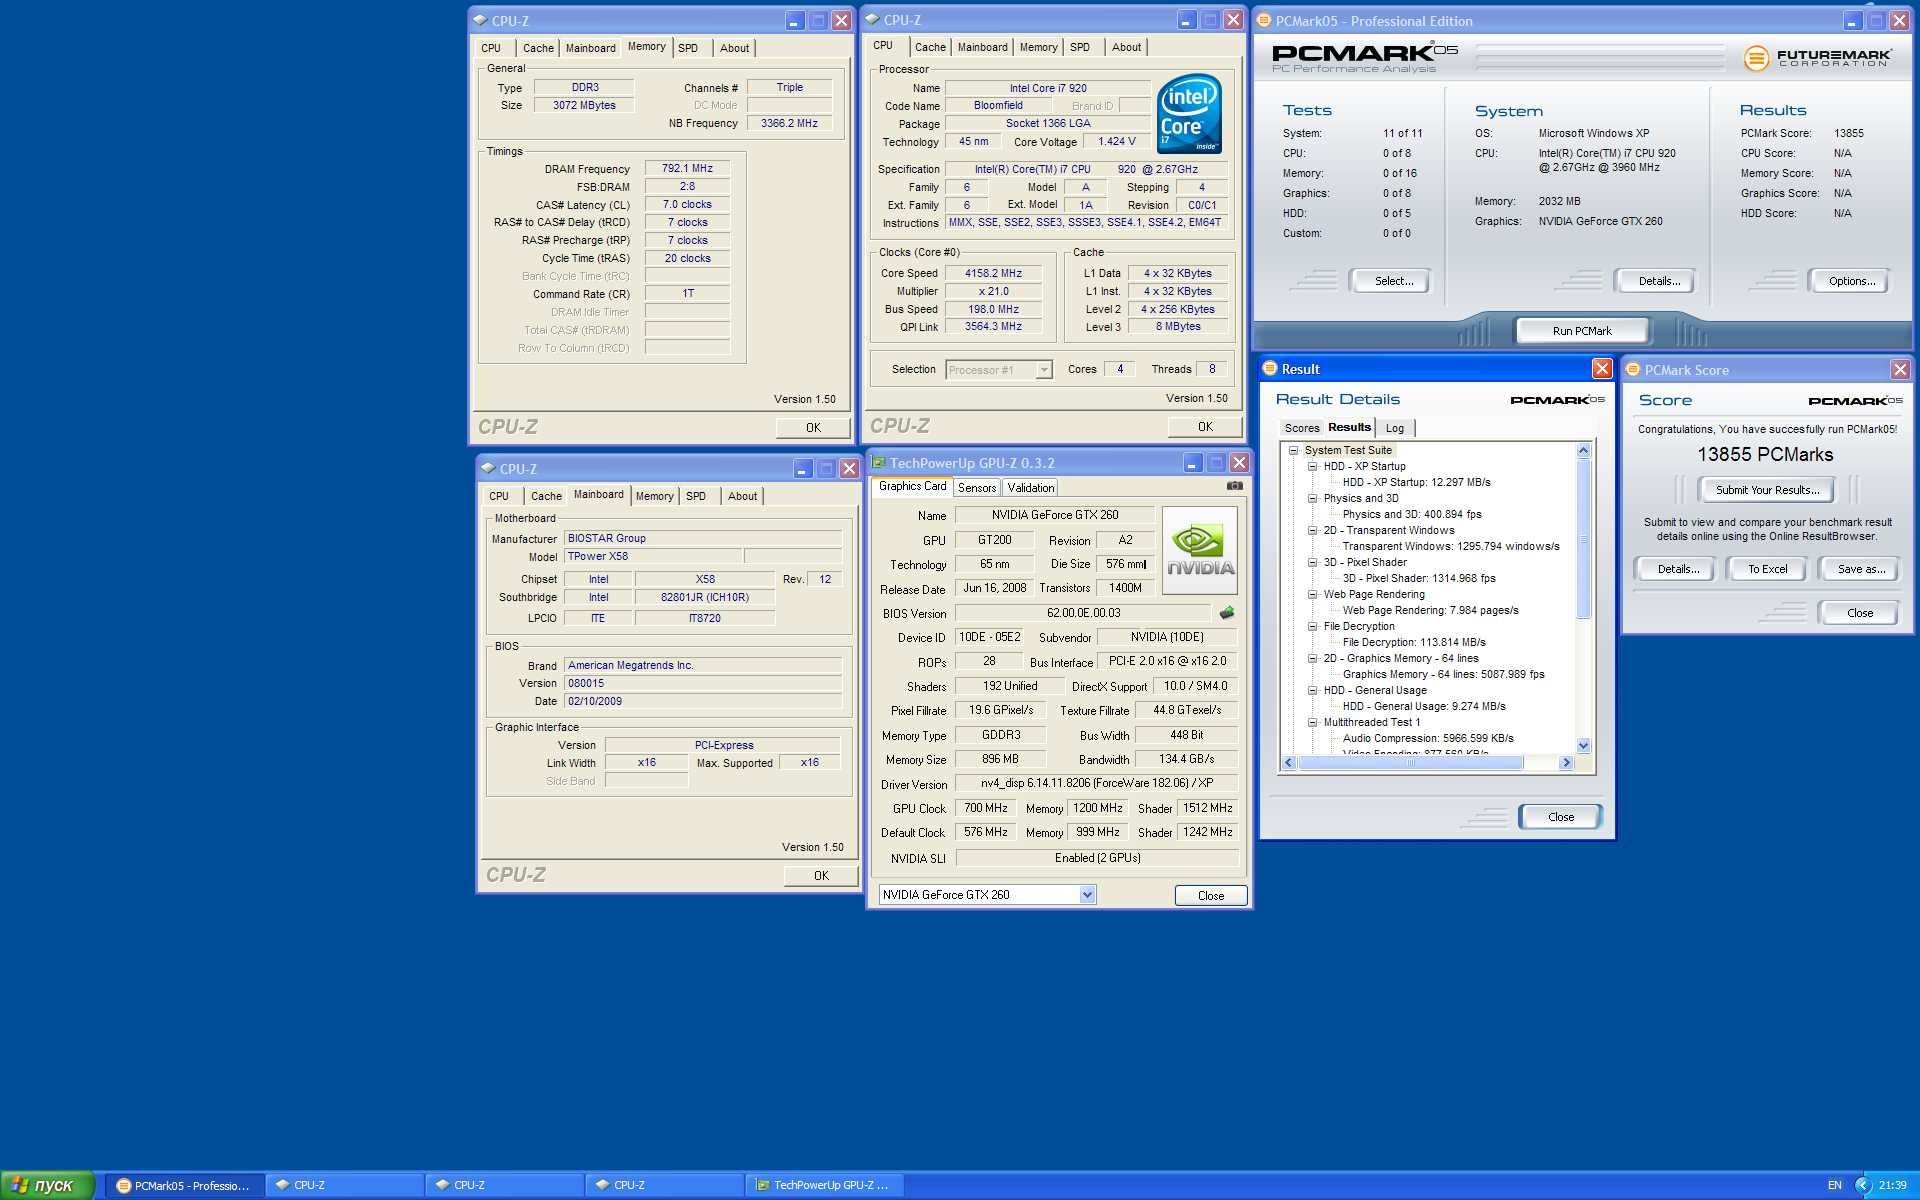The image size is (1920, 1200).
Task: Open the Processor #1 selection dropdown
Action: (x=1044, y=370)
